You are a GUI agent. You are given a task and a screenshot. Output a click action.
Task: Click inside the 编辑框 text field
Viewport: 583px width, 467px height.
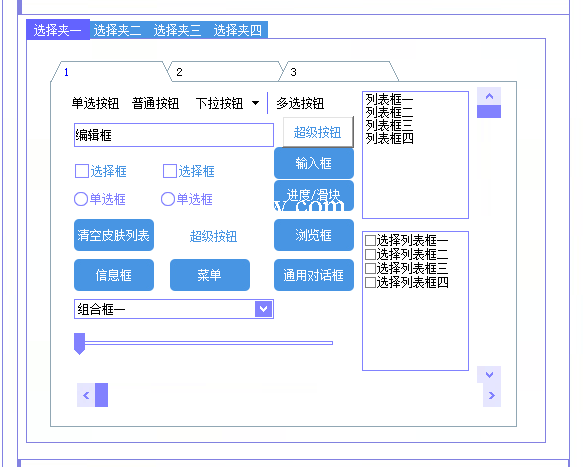[174, 135]
